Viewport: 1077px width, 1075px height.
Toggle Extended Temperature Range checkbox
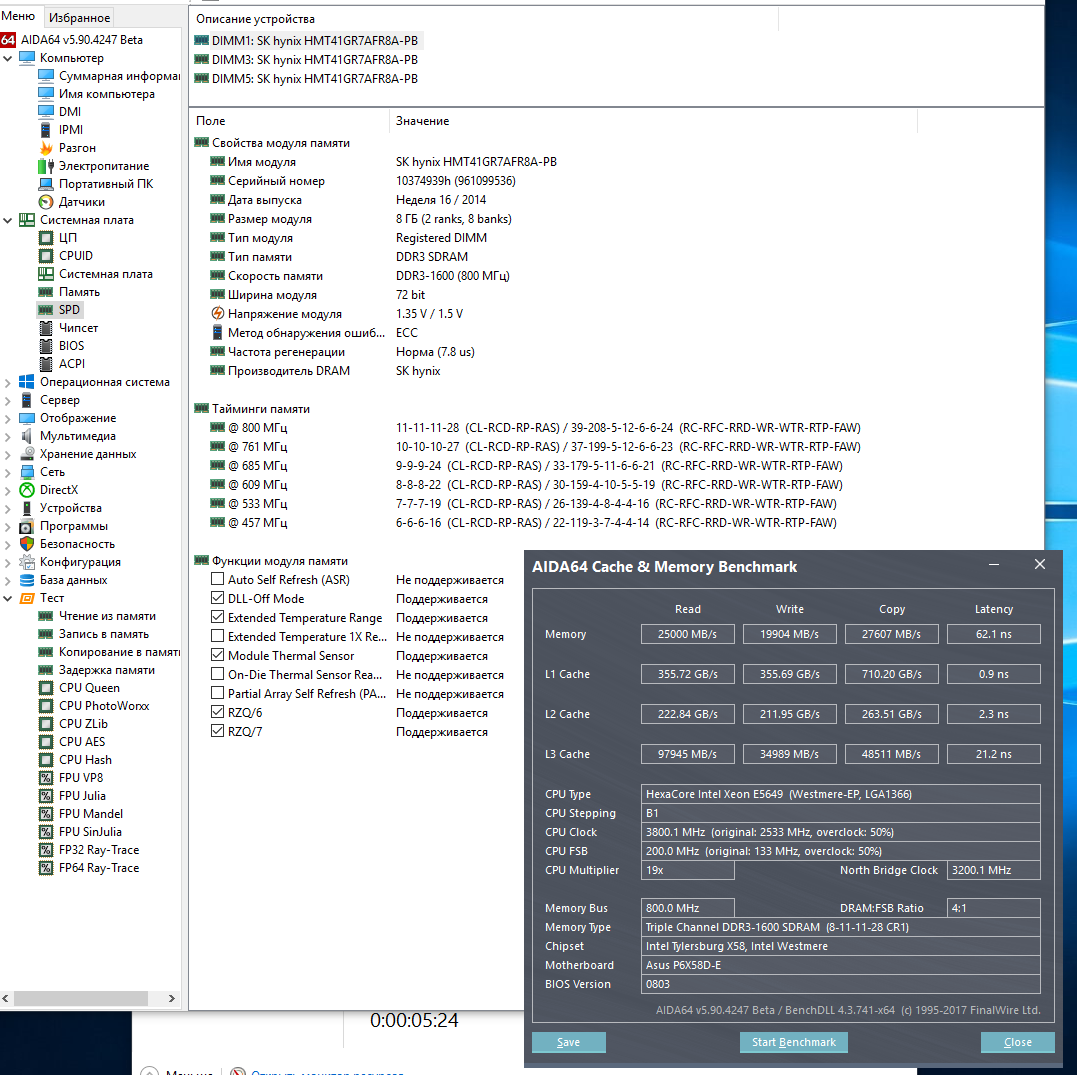tap(217, 617)
